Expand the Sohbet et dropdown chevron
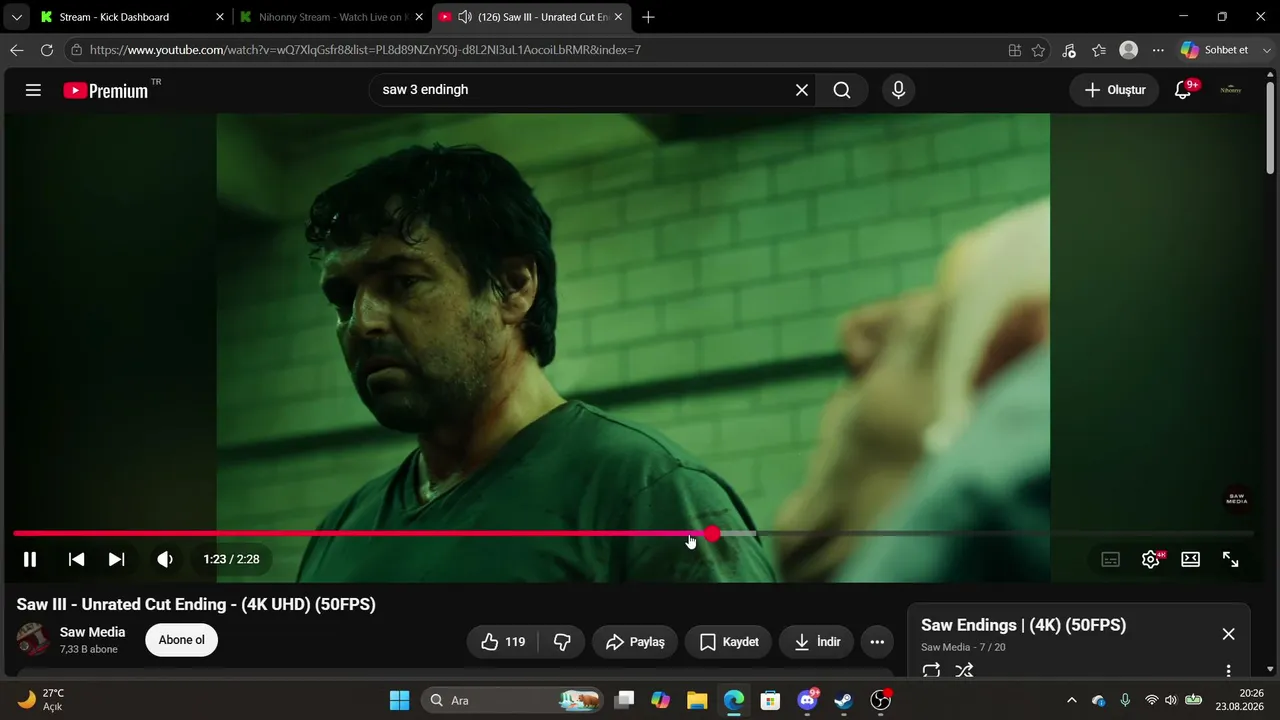 pos(1268,50)
